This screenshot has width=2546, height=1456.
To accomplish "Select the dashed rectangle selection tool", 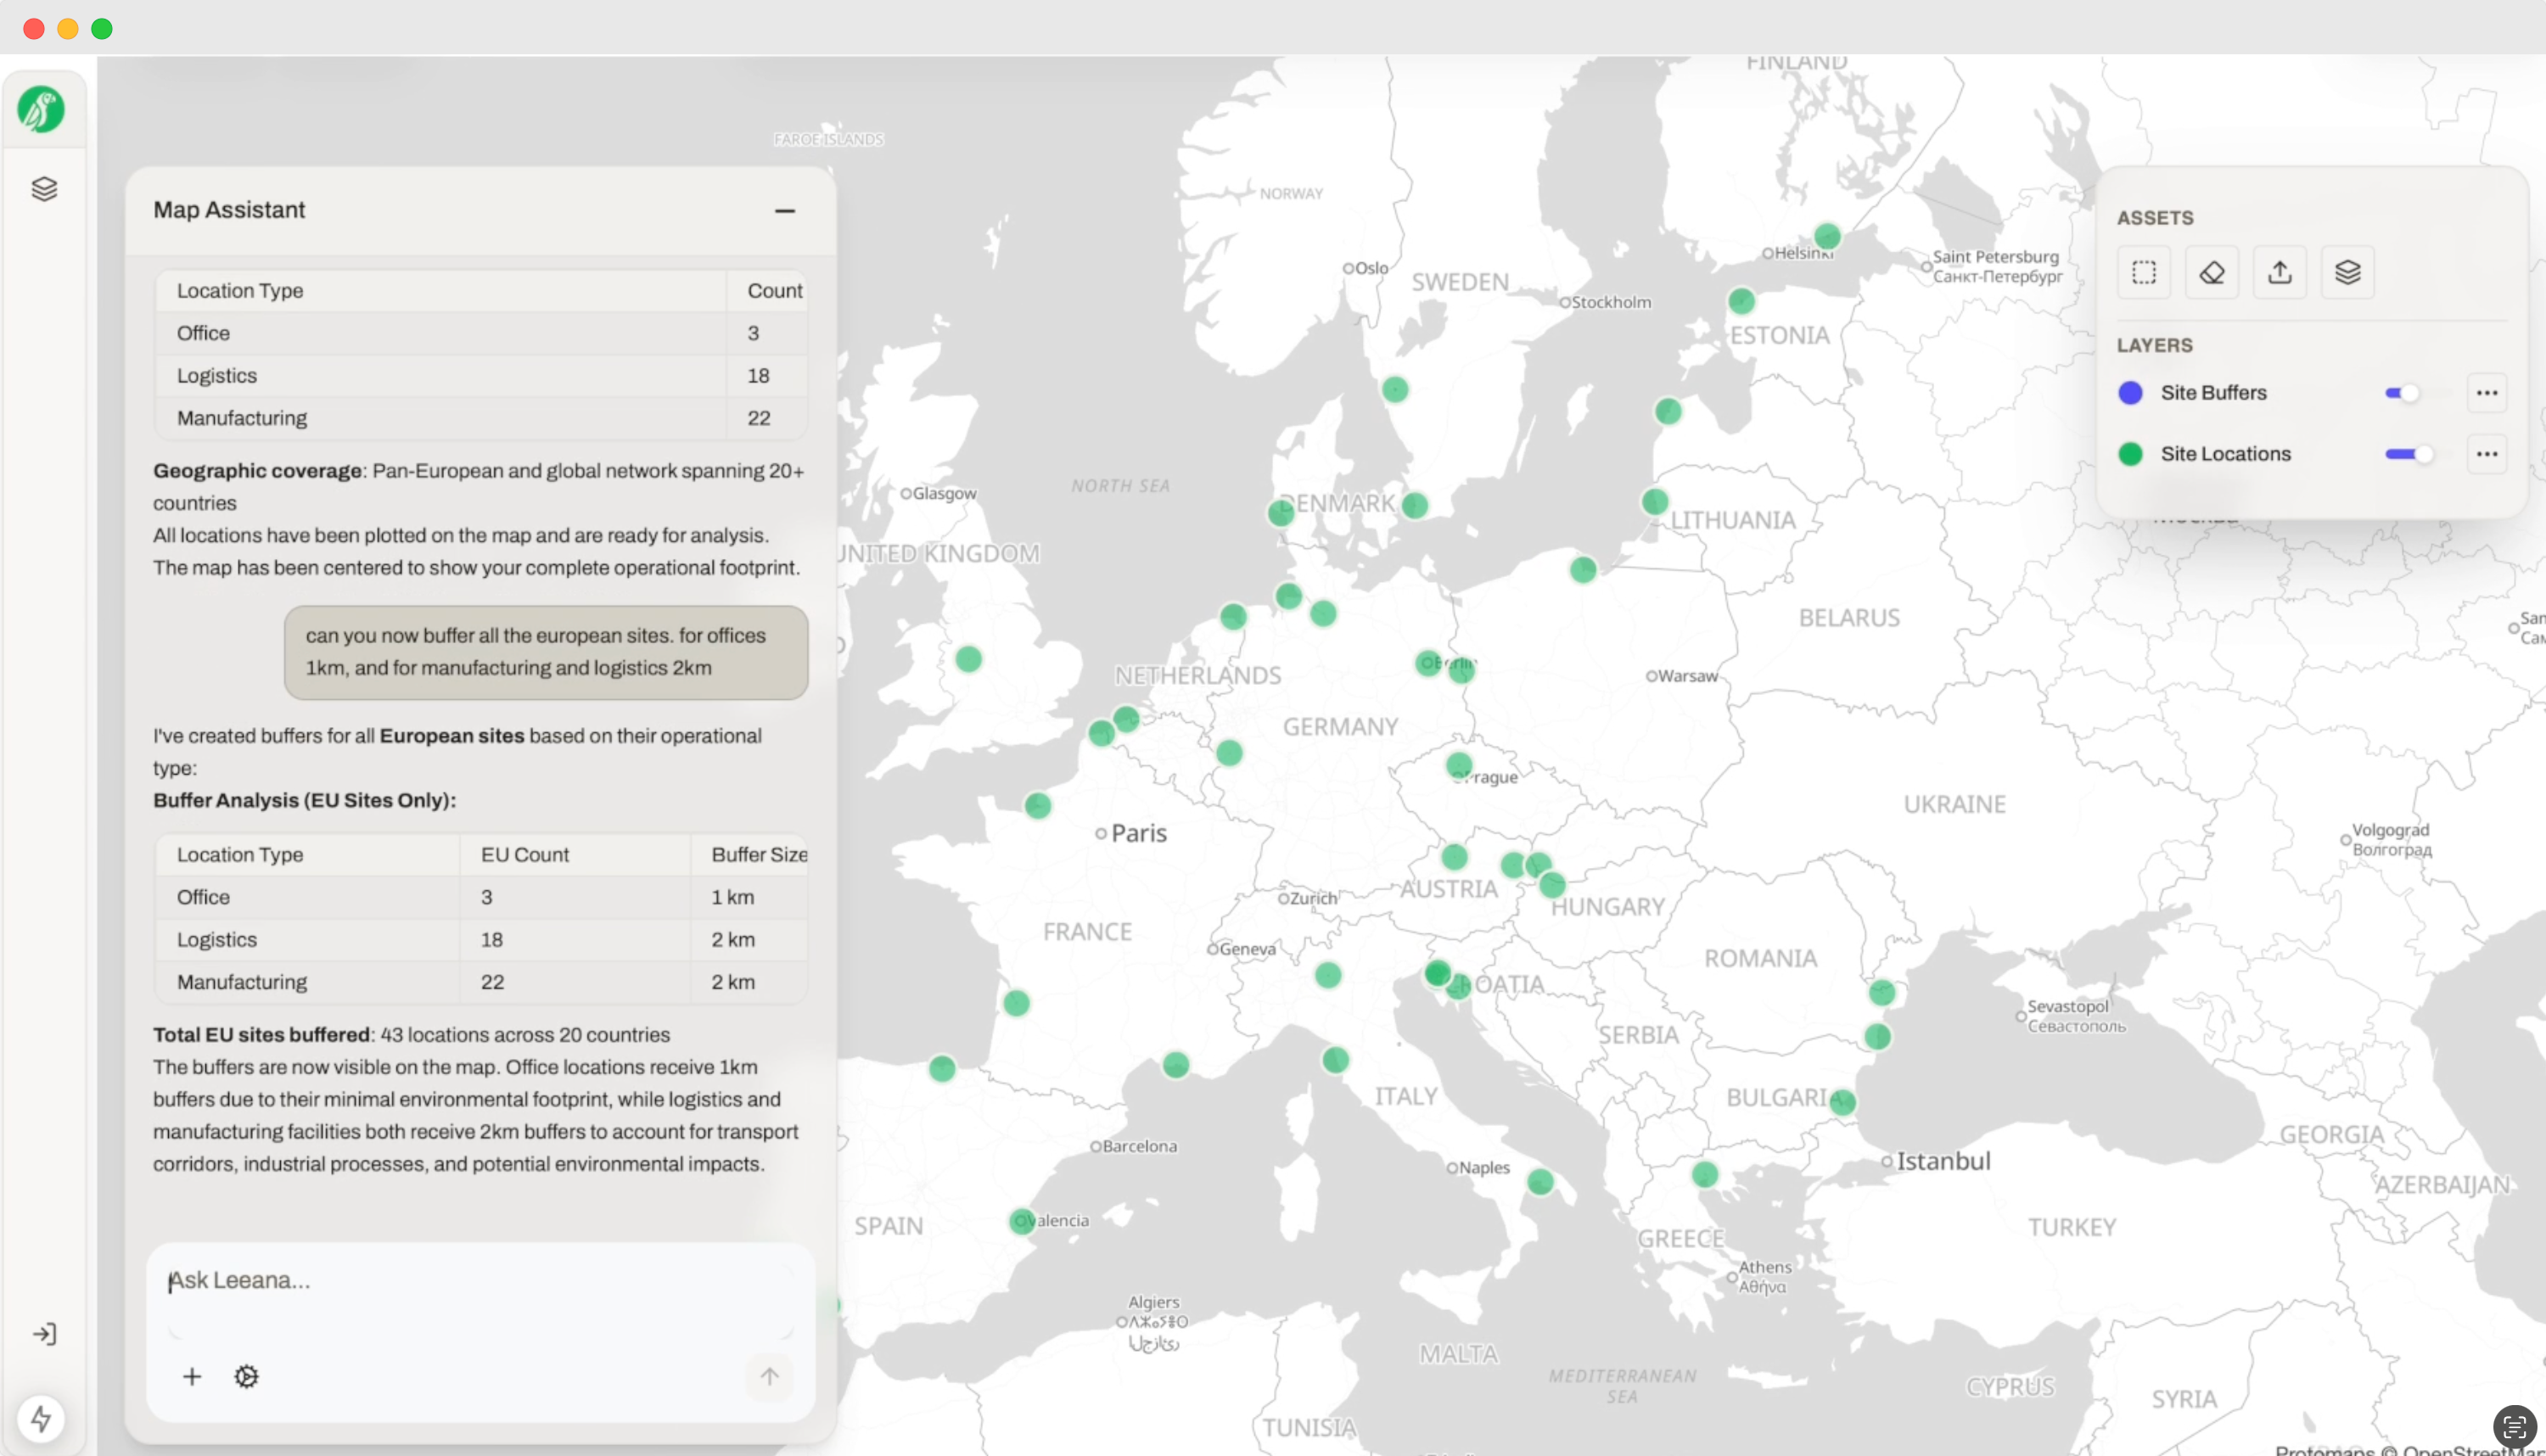I will point(2144,272).
